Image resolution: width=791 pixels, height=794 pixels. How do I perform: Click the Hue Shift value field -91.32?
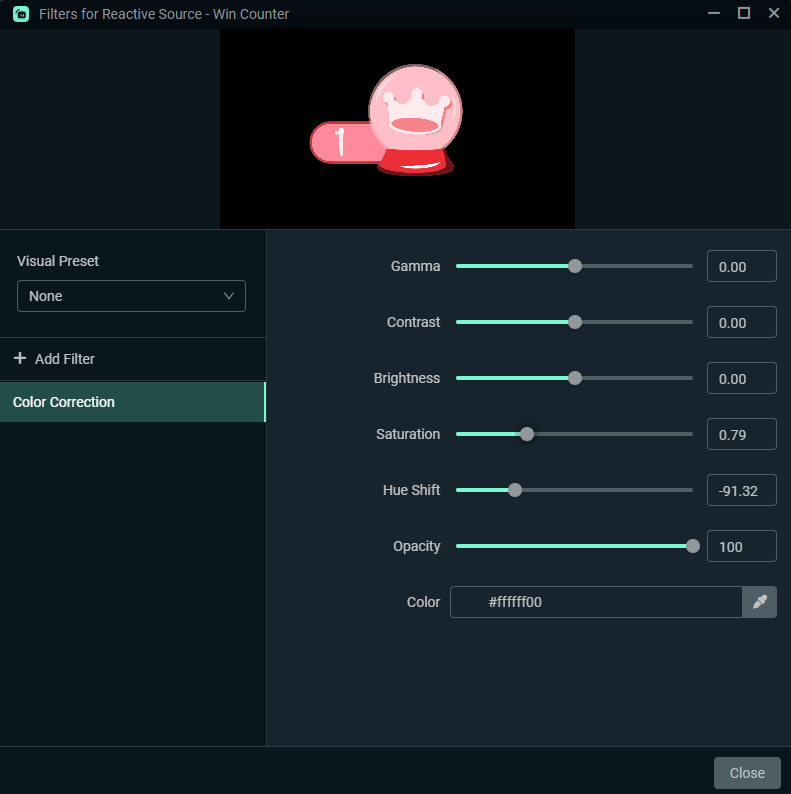(x=741, y=490)
